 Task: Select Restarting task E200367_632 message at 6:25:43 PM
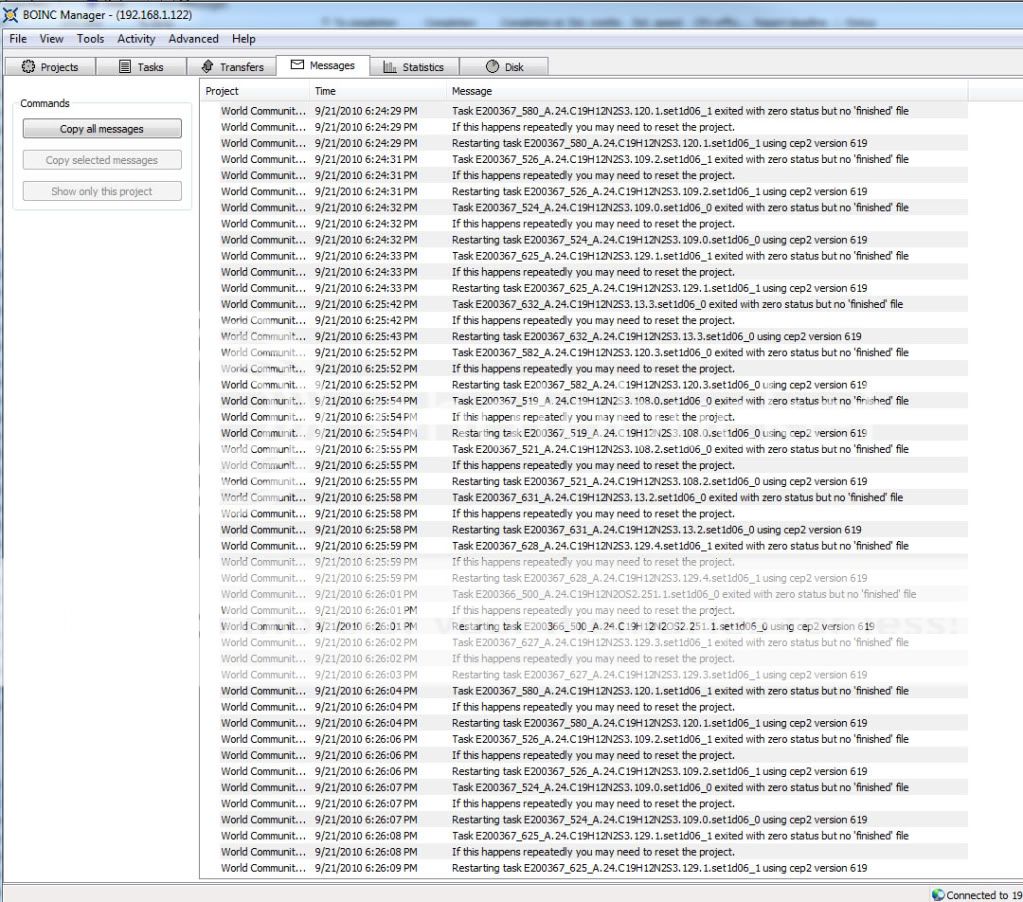[x=584, y=336]
